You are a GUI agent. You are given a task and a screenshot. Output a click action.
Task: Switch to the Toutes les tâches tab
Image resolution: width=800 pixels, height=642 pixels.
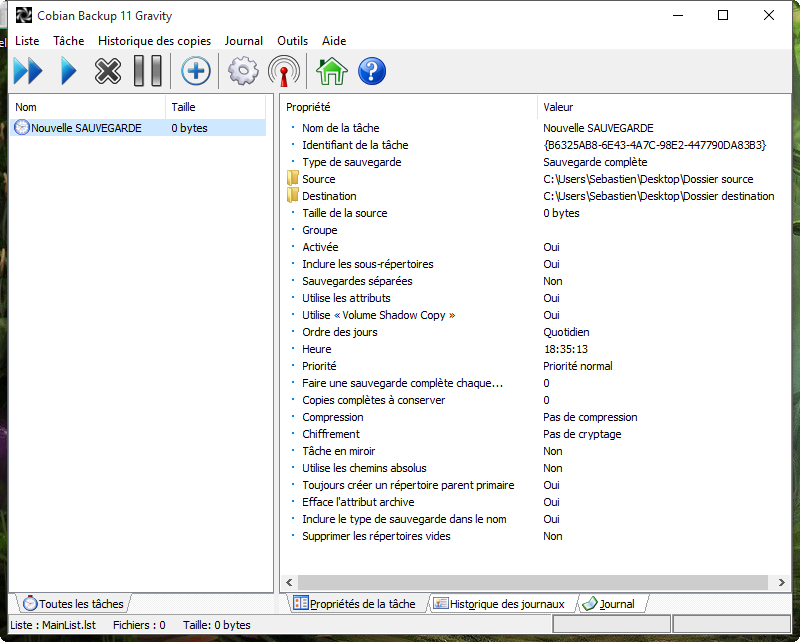tap(73, 604)
